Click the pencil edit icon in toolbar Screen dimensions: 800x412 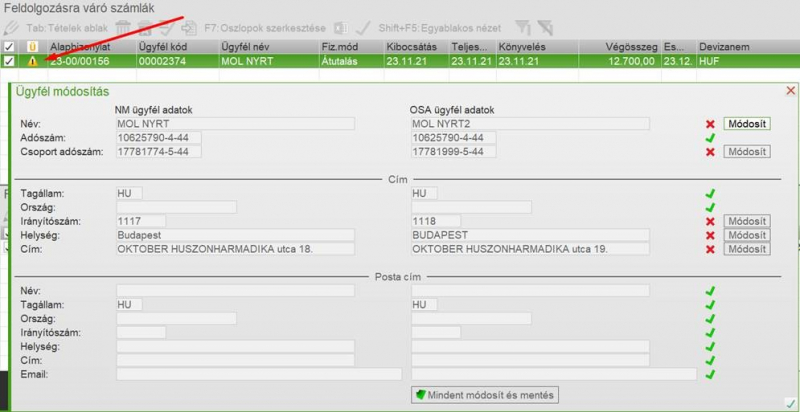10,28
